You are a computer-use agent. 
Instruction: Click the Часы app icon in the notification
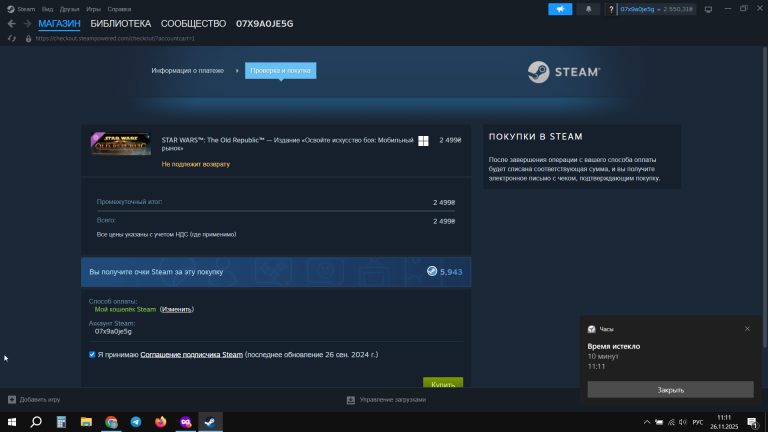(592, 329)
